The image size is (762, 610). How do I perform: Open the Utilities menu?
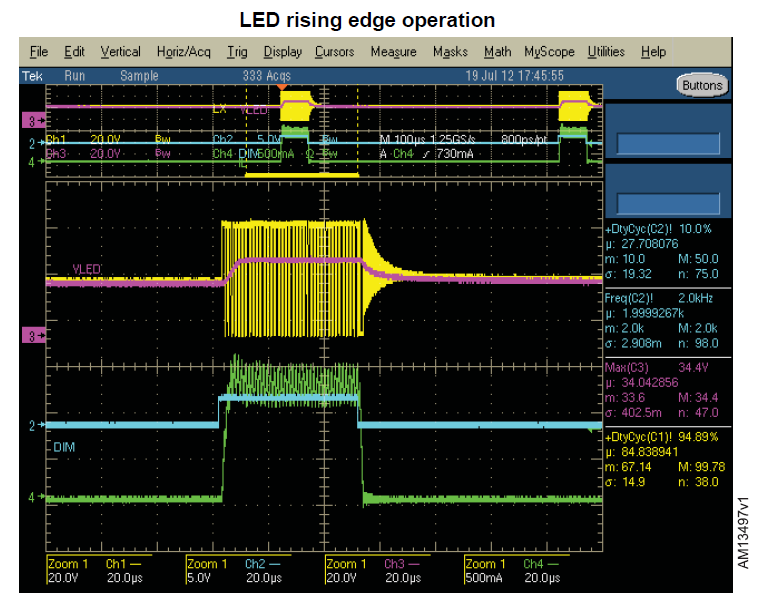[606, 52]
